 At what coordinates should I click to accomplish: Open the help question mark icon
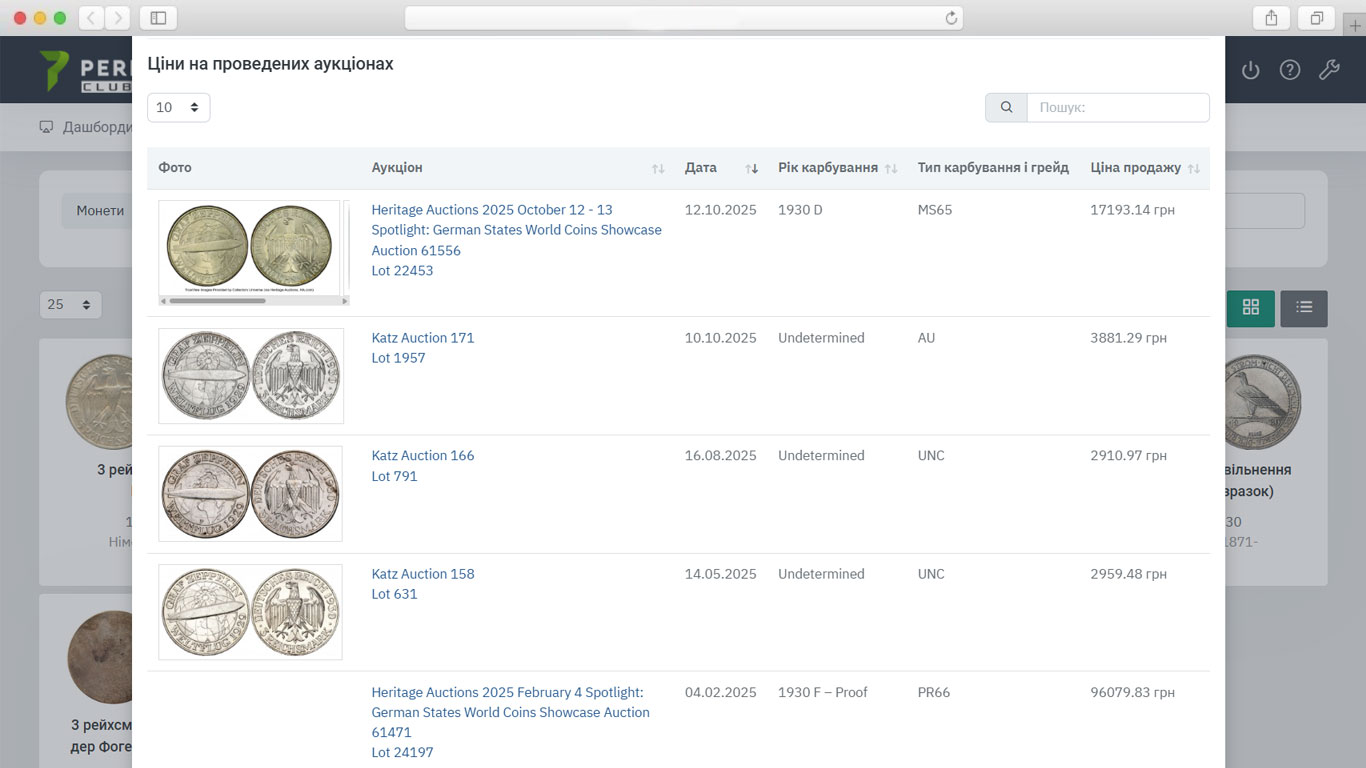tap(1290, 70)
